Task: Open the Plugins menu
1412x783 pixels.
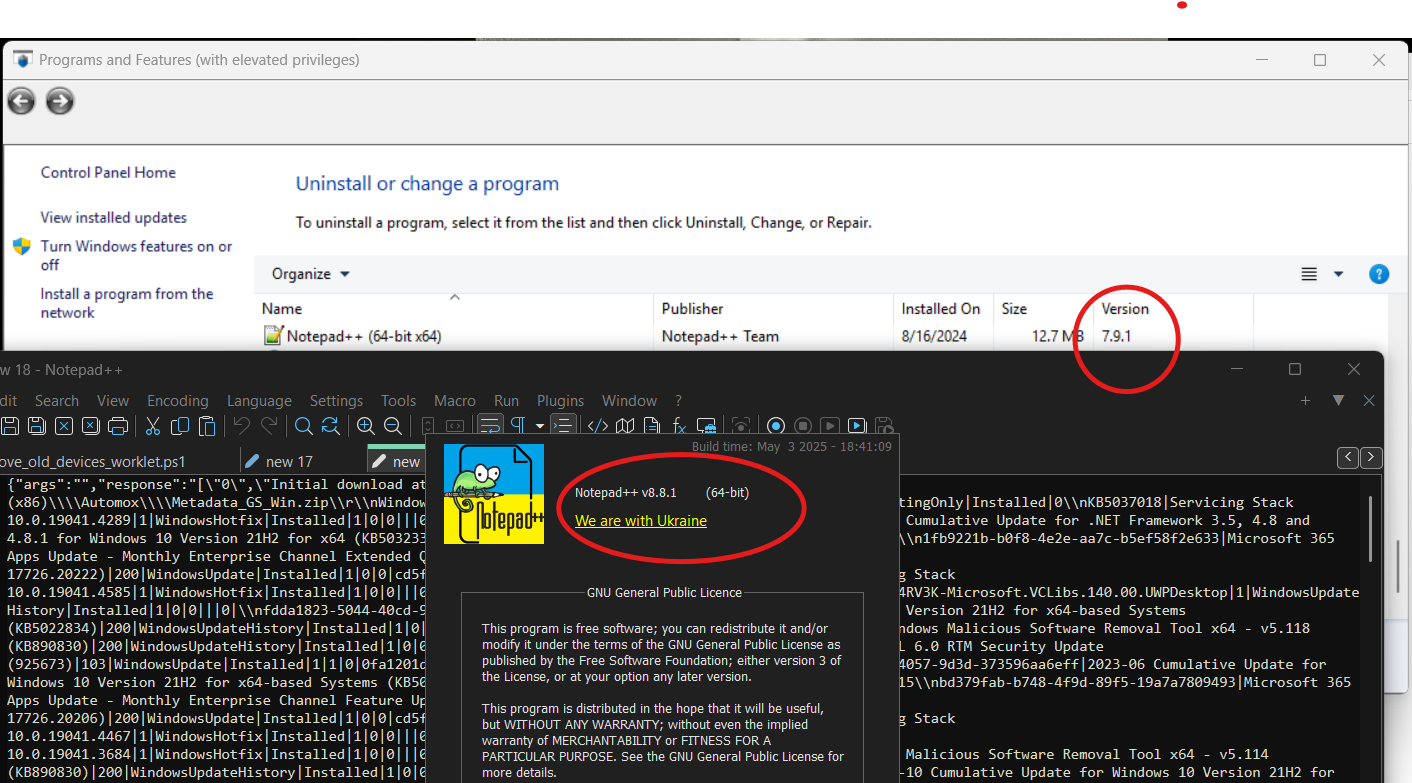Action: click(560, 400)
